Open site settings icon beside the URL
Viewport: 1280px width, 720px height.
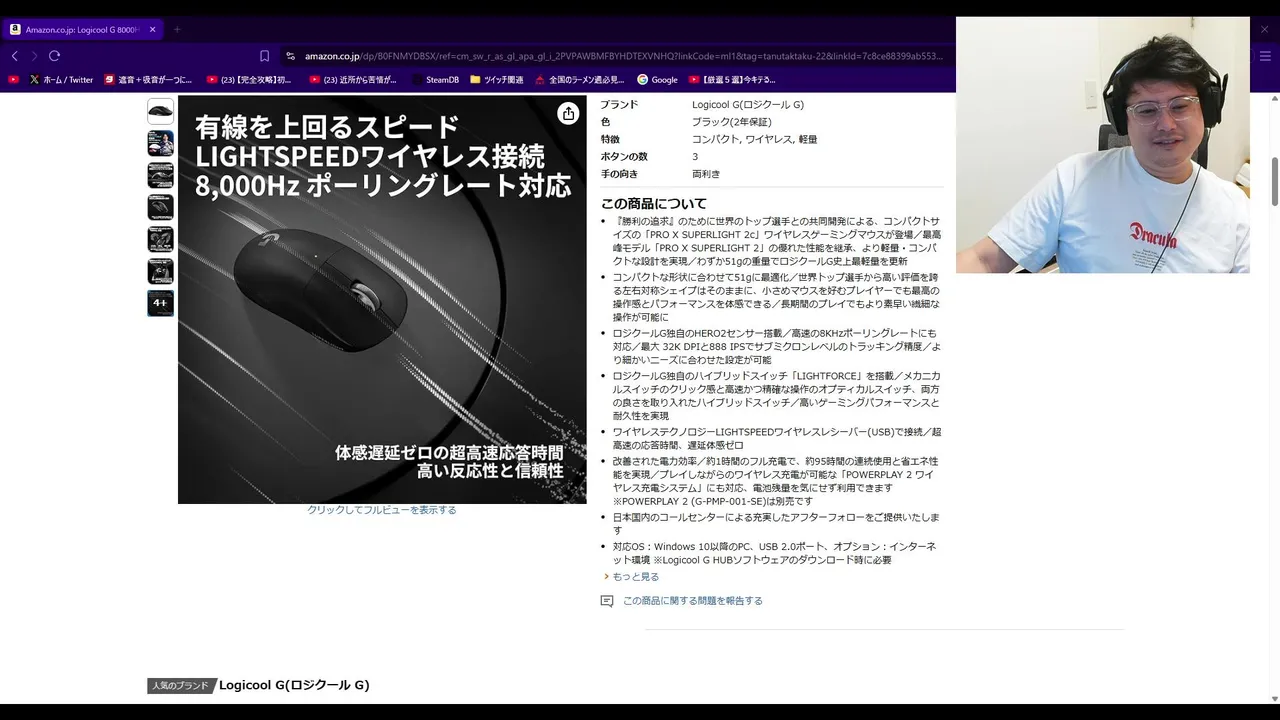point(290,56)
